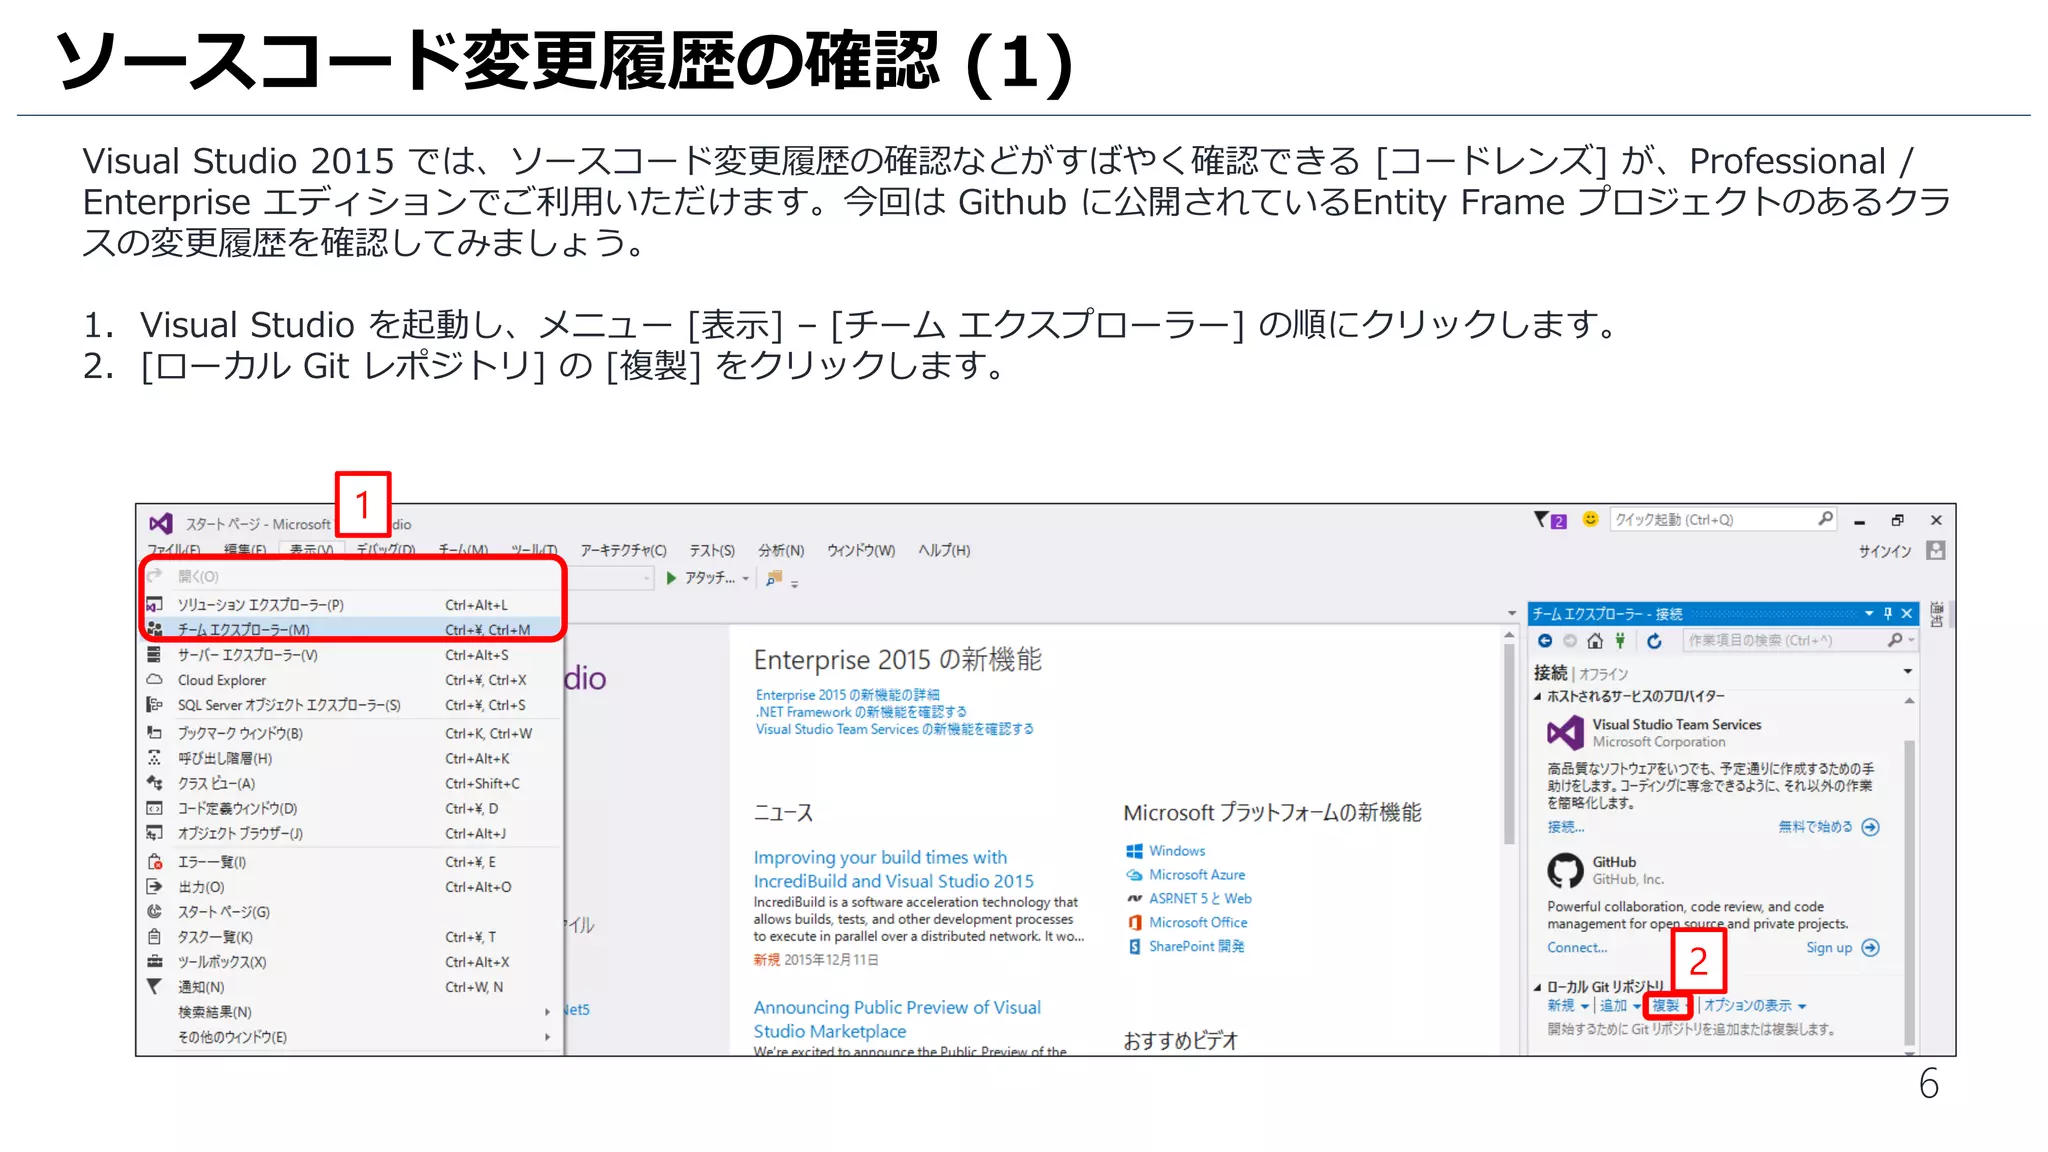This screenshot has height=1152, width=2048.
Task: Select ソリューション エクスプローラー menu item
Action: coord(350,605)
